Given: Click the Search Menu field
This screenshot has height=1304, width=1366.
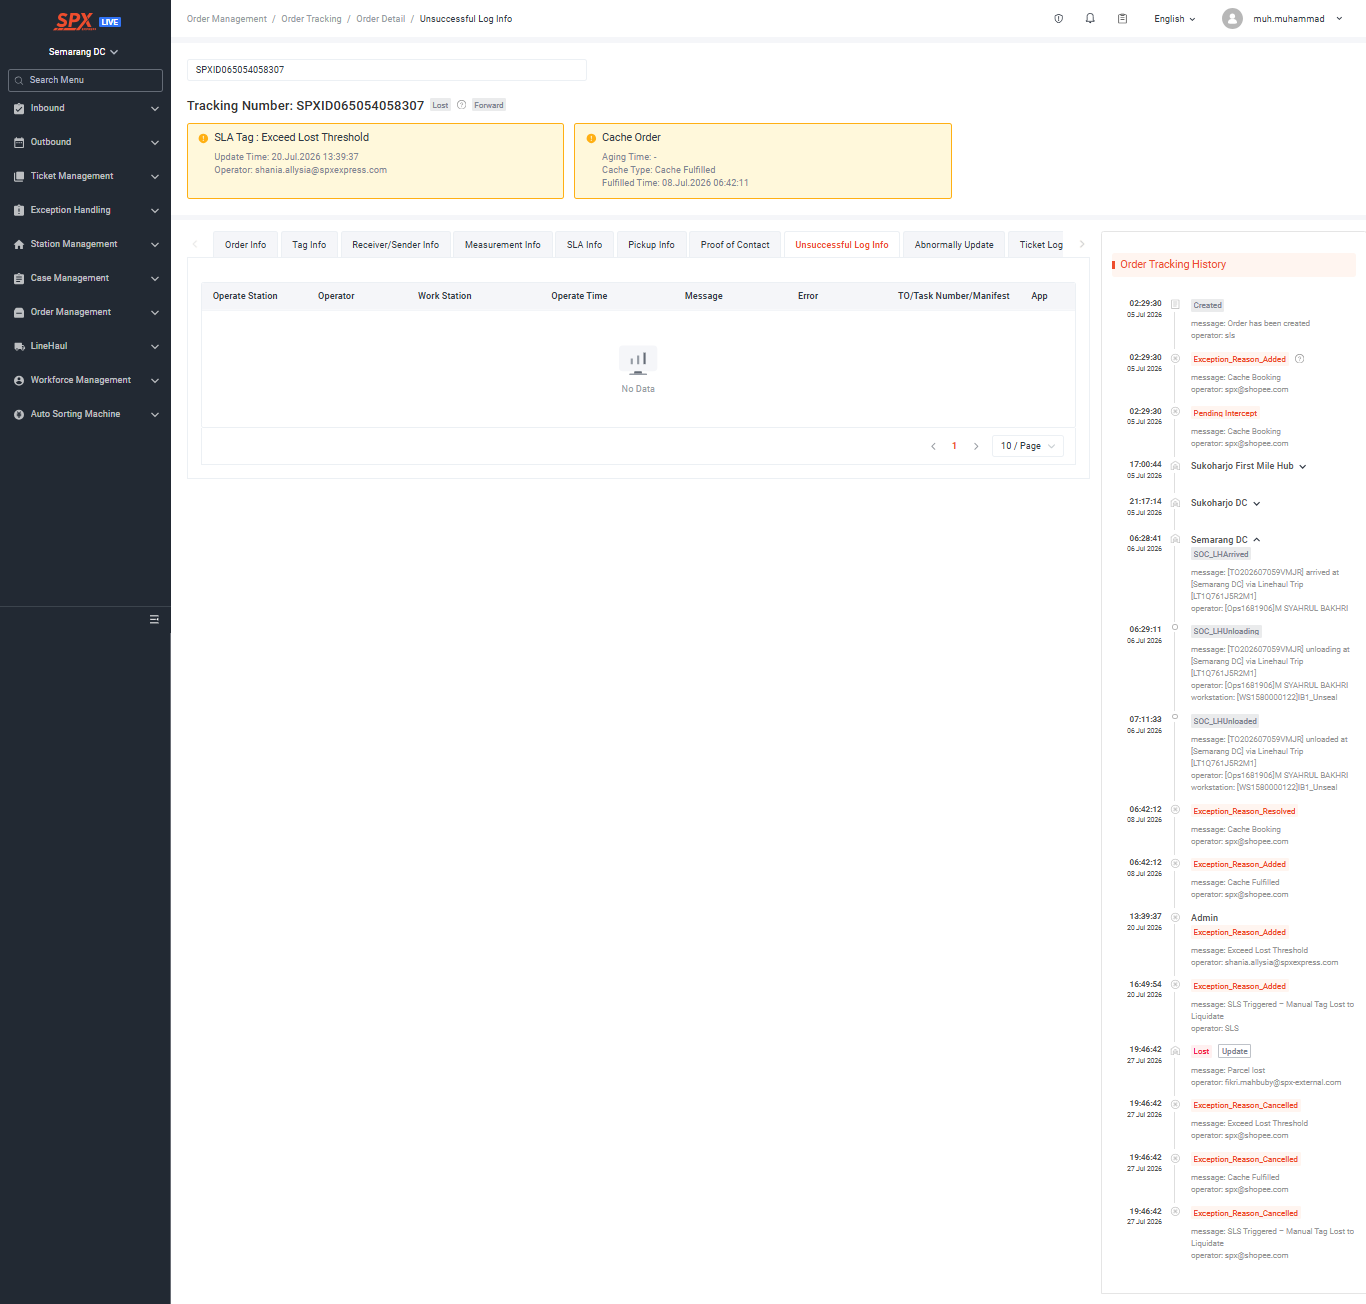Looking at the screenshot, I should click(85, 80).
